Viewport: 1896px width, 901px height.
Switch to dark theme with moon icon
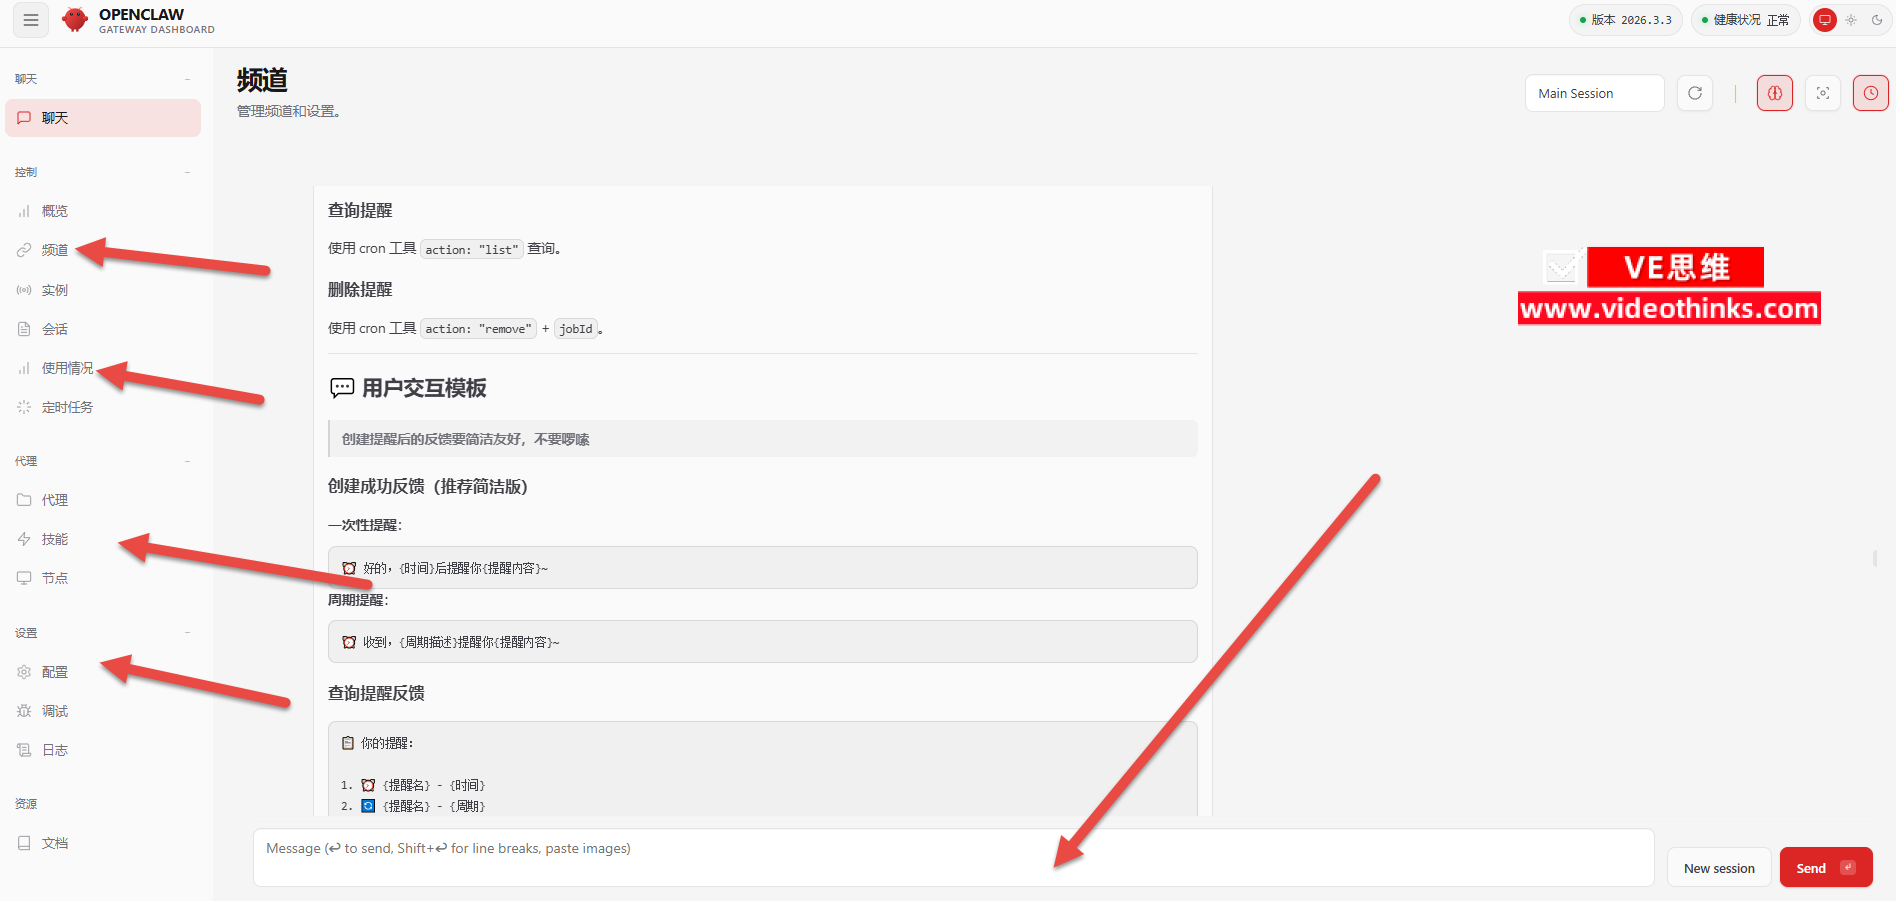pos(1877,20)
